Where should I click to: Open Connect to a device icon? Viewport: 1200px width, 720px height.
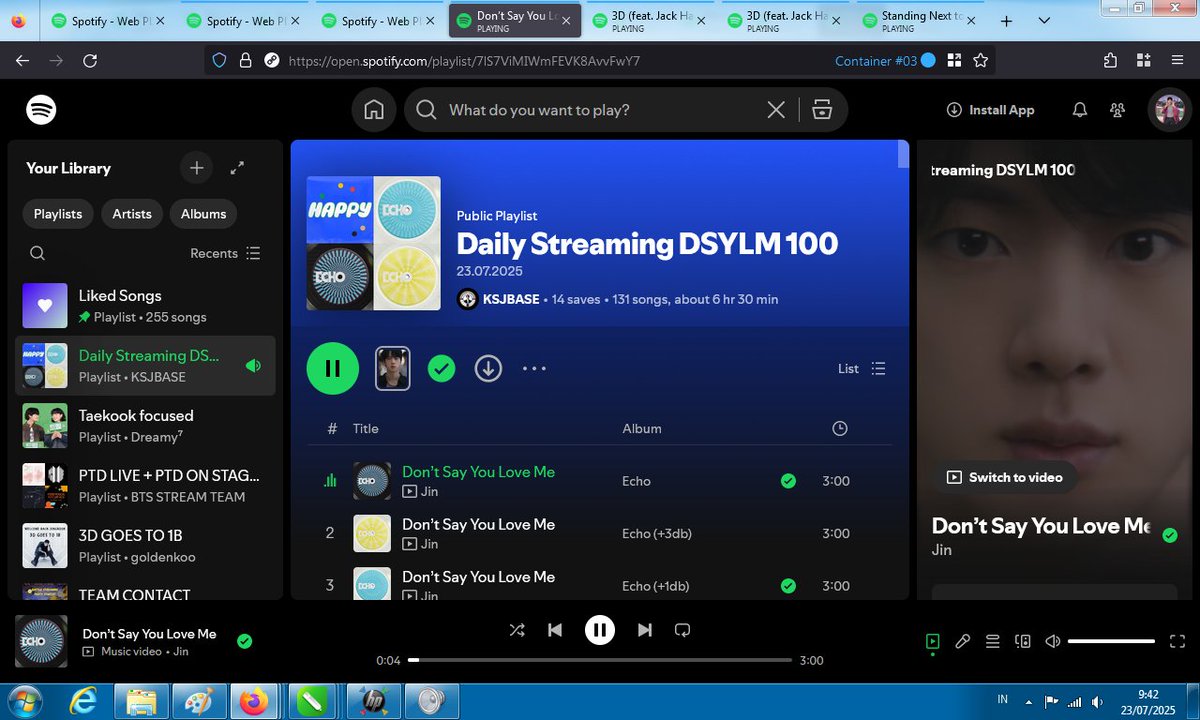[x=1022, y=641]
